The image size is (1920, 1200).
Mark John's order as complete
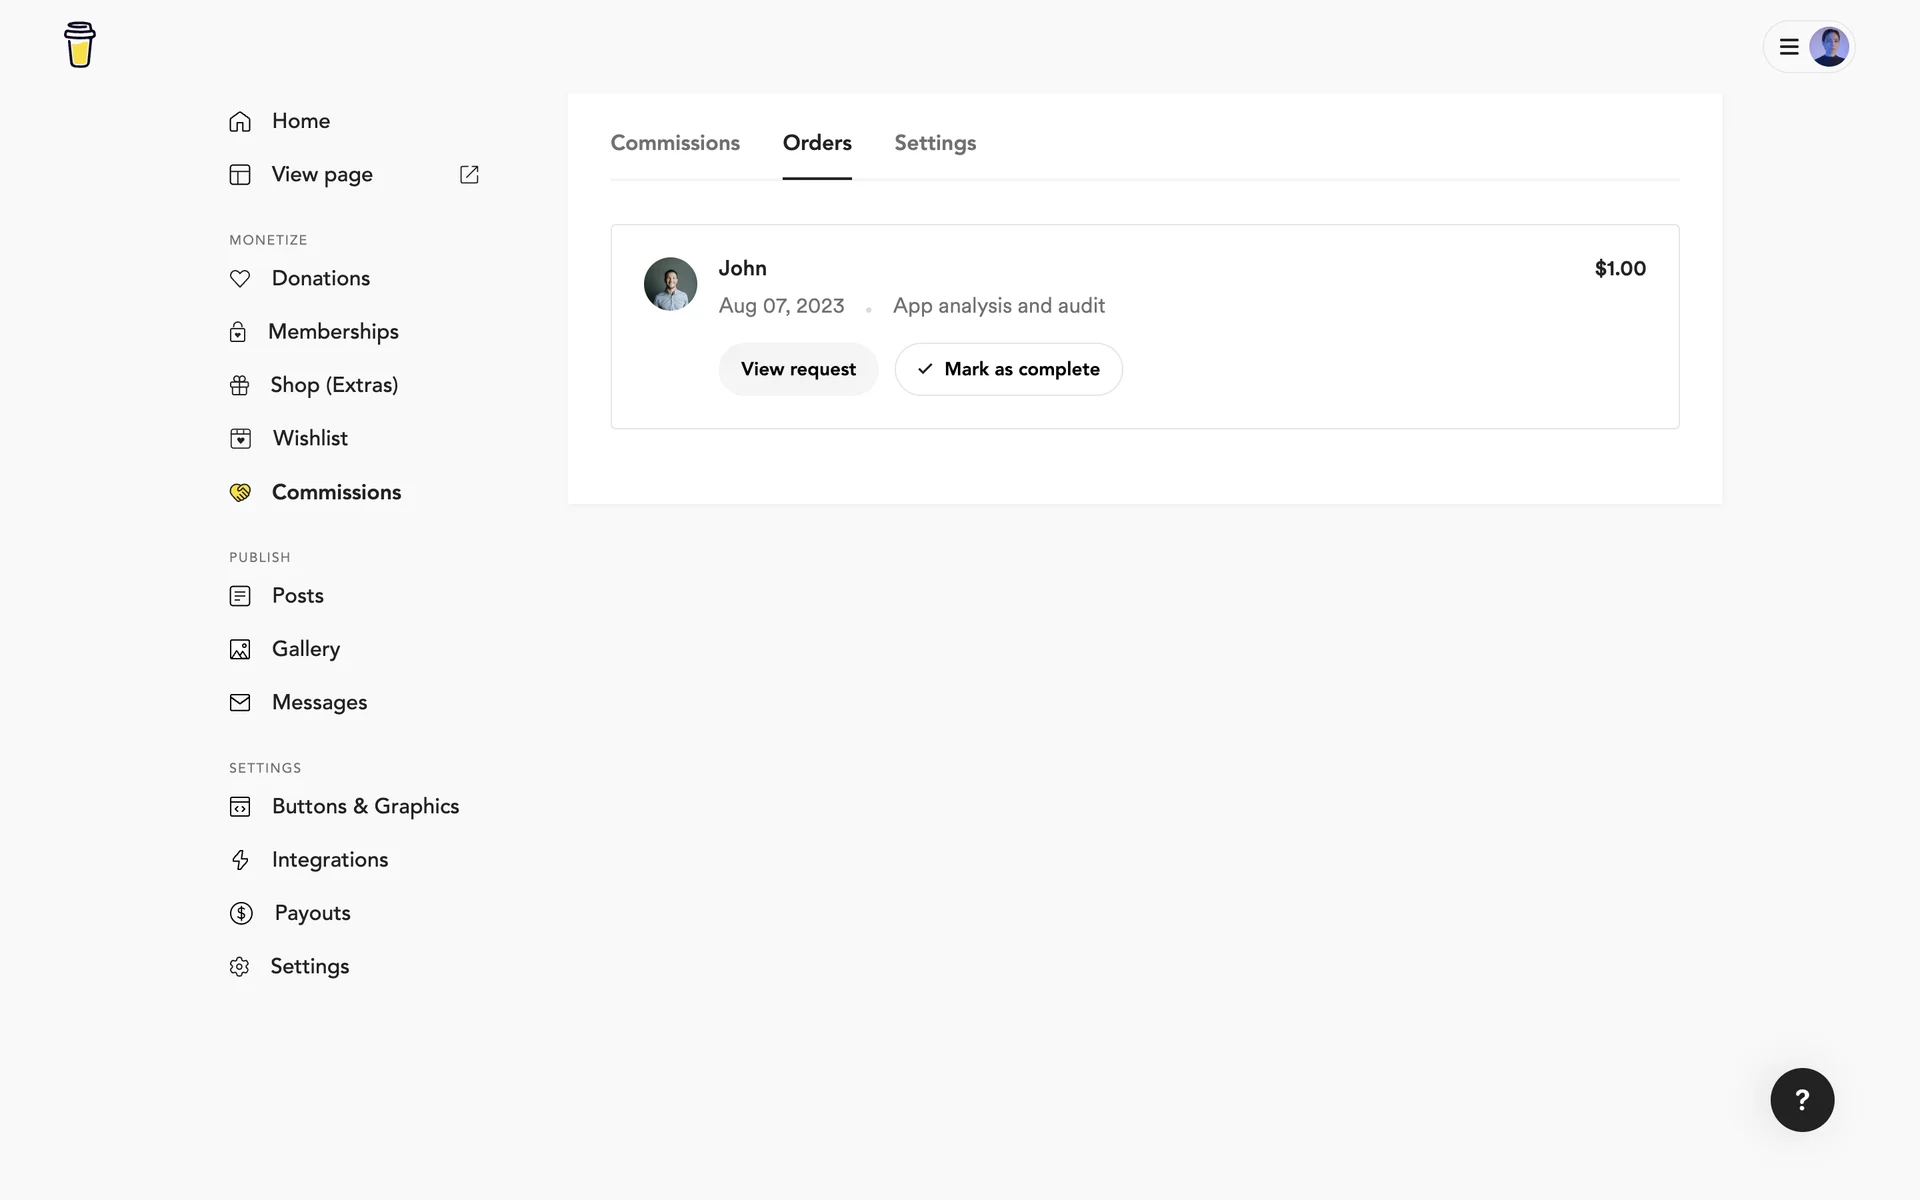(1008, 369)
